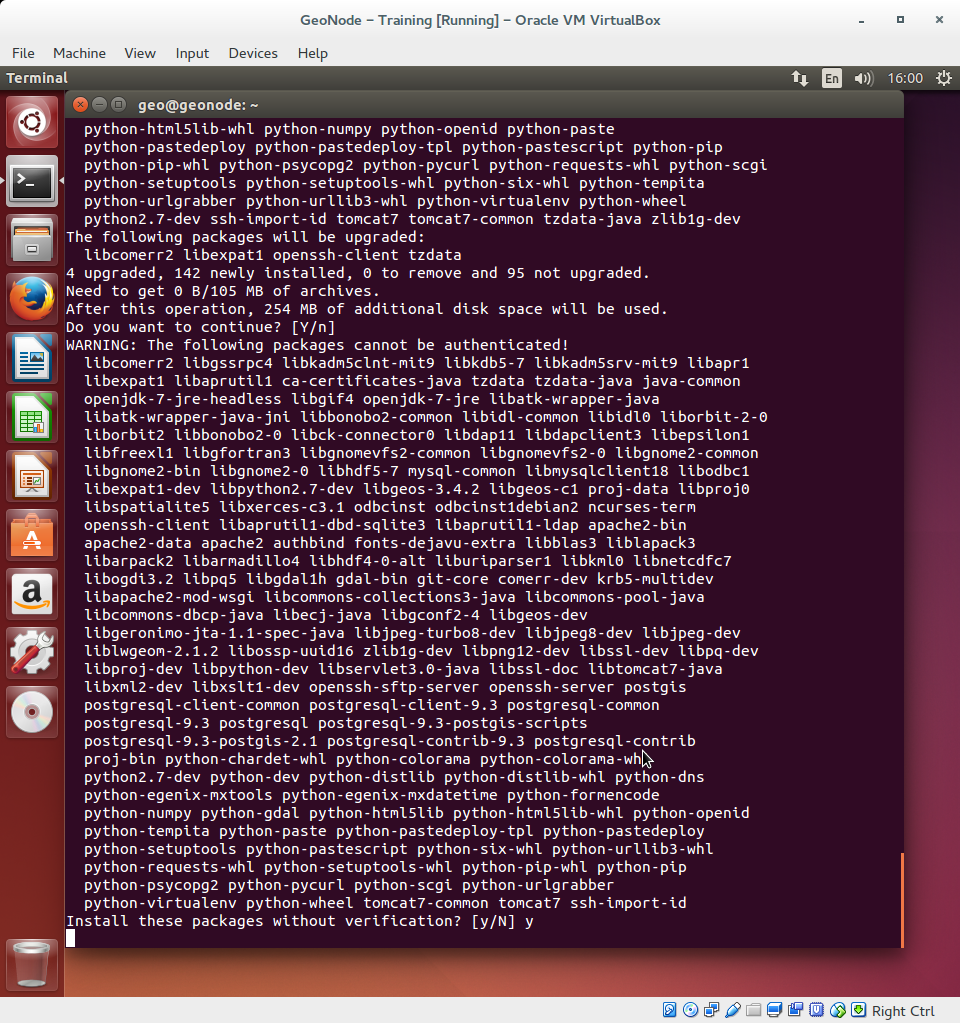960x1023 pixels.
Task: Open the 16:00 clock menu
Action: coord(905,78)
